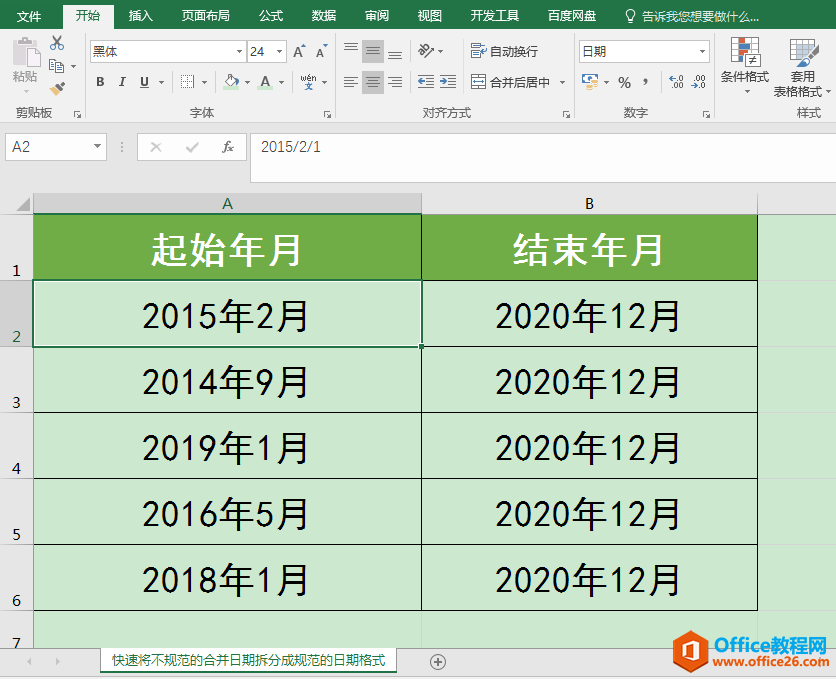Image resolution: width=836 pixels, height=679 pixels.
Task: Click the Insert Function fx button
Action: (x=228, y=147)
